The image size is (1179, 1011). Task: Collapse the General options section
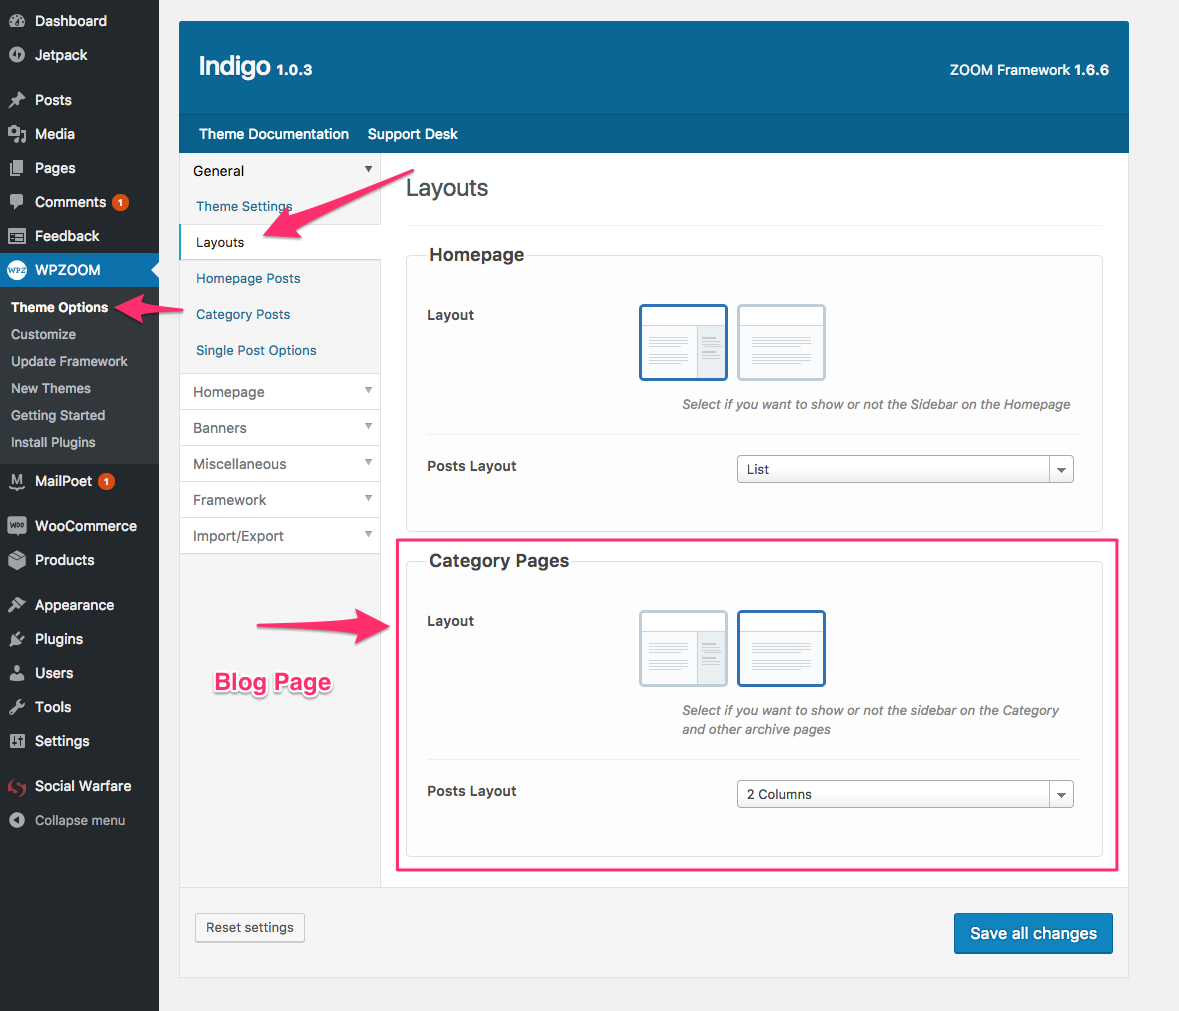tap(280, 171)
